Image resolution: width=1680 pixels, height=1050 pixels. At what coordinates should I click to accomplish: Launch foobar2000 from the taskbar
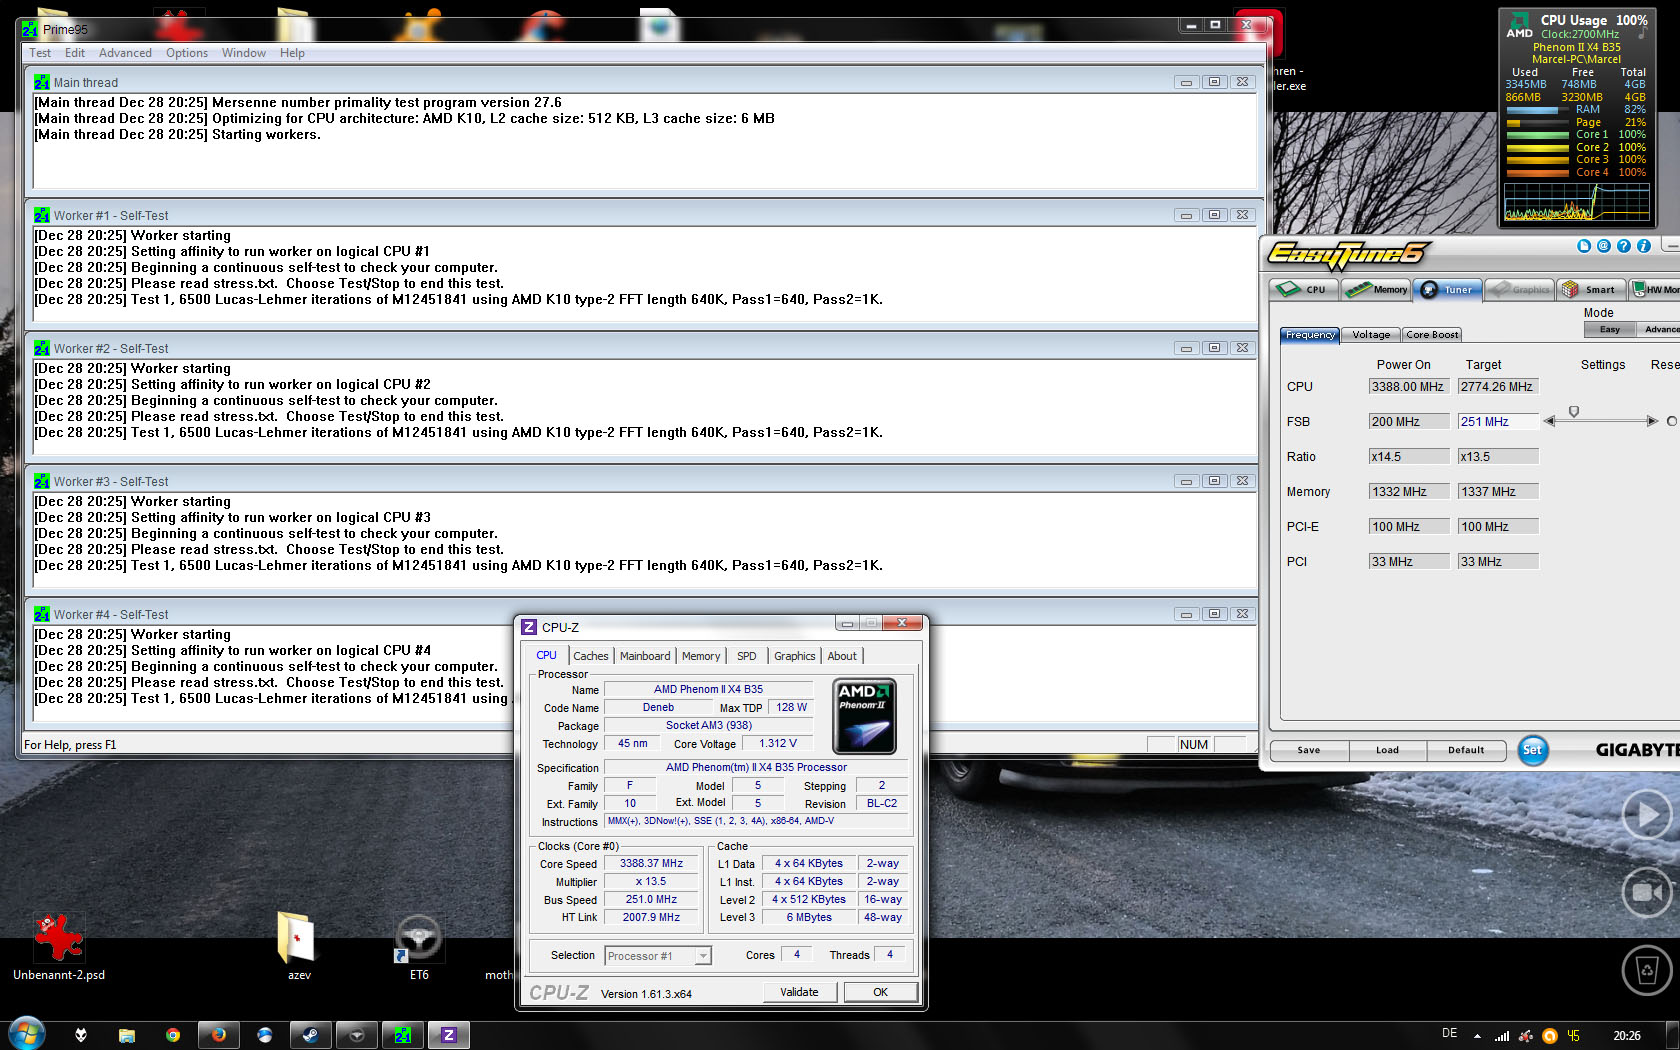pos(81,1035)
